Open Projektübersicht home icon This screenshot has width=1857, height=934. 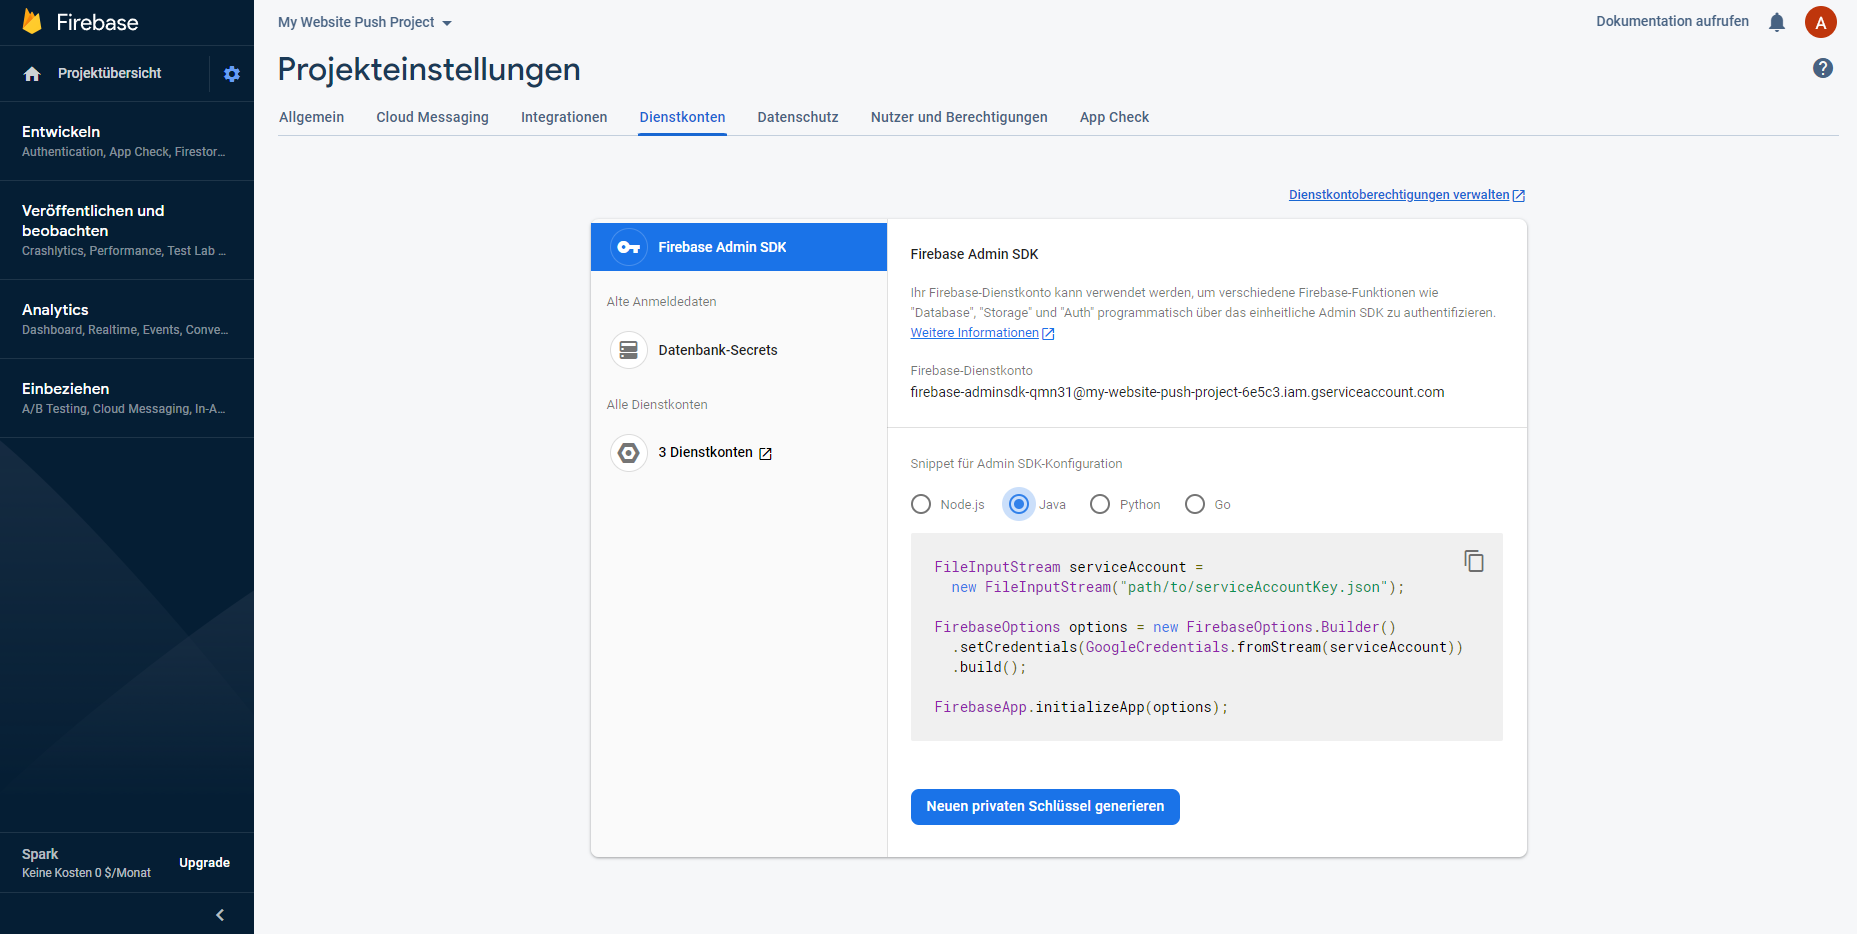32,74
